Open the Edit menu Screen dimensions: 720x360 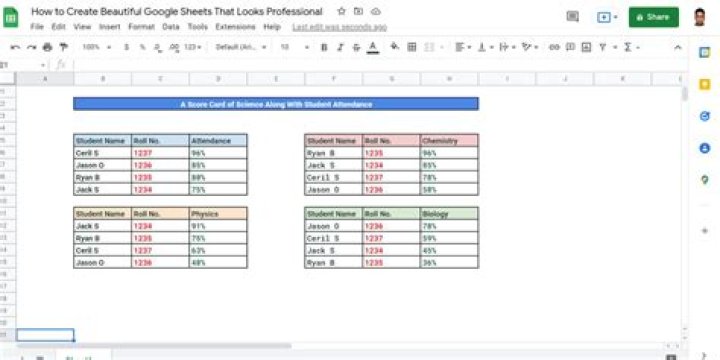(x=58, y=27)
